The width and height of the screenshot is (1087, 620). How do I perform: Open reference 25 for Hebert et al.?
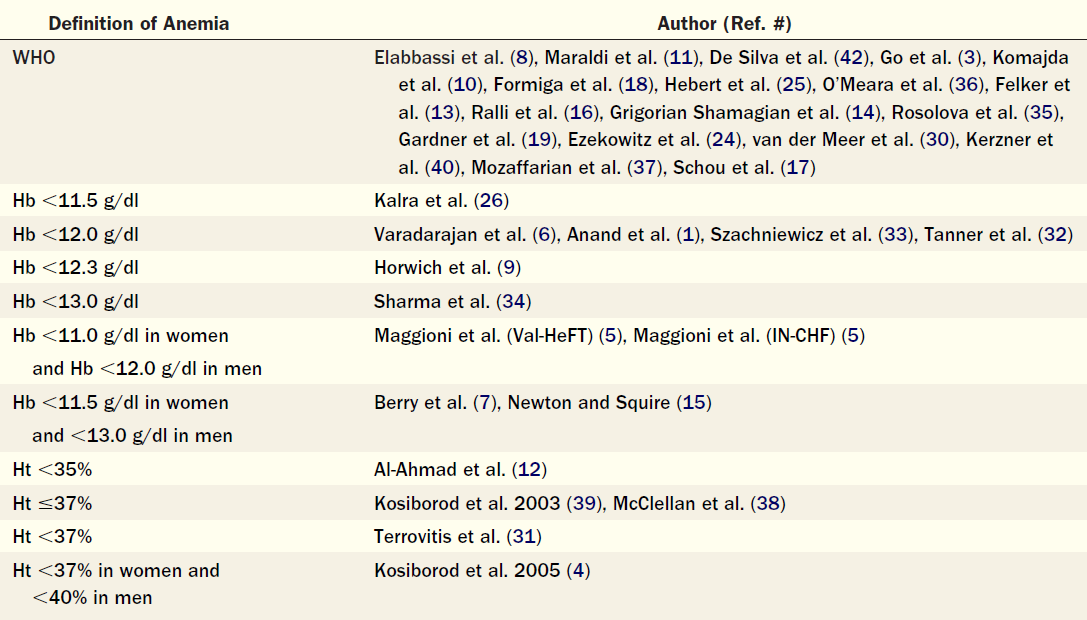pos(794,85)
